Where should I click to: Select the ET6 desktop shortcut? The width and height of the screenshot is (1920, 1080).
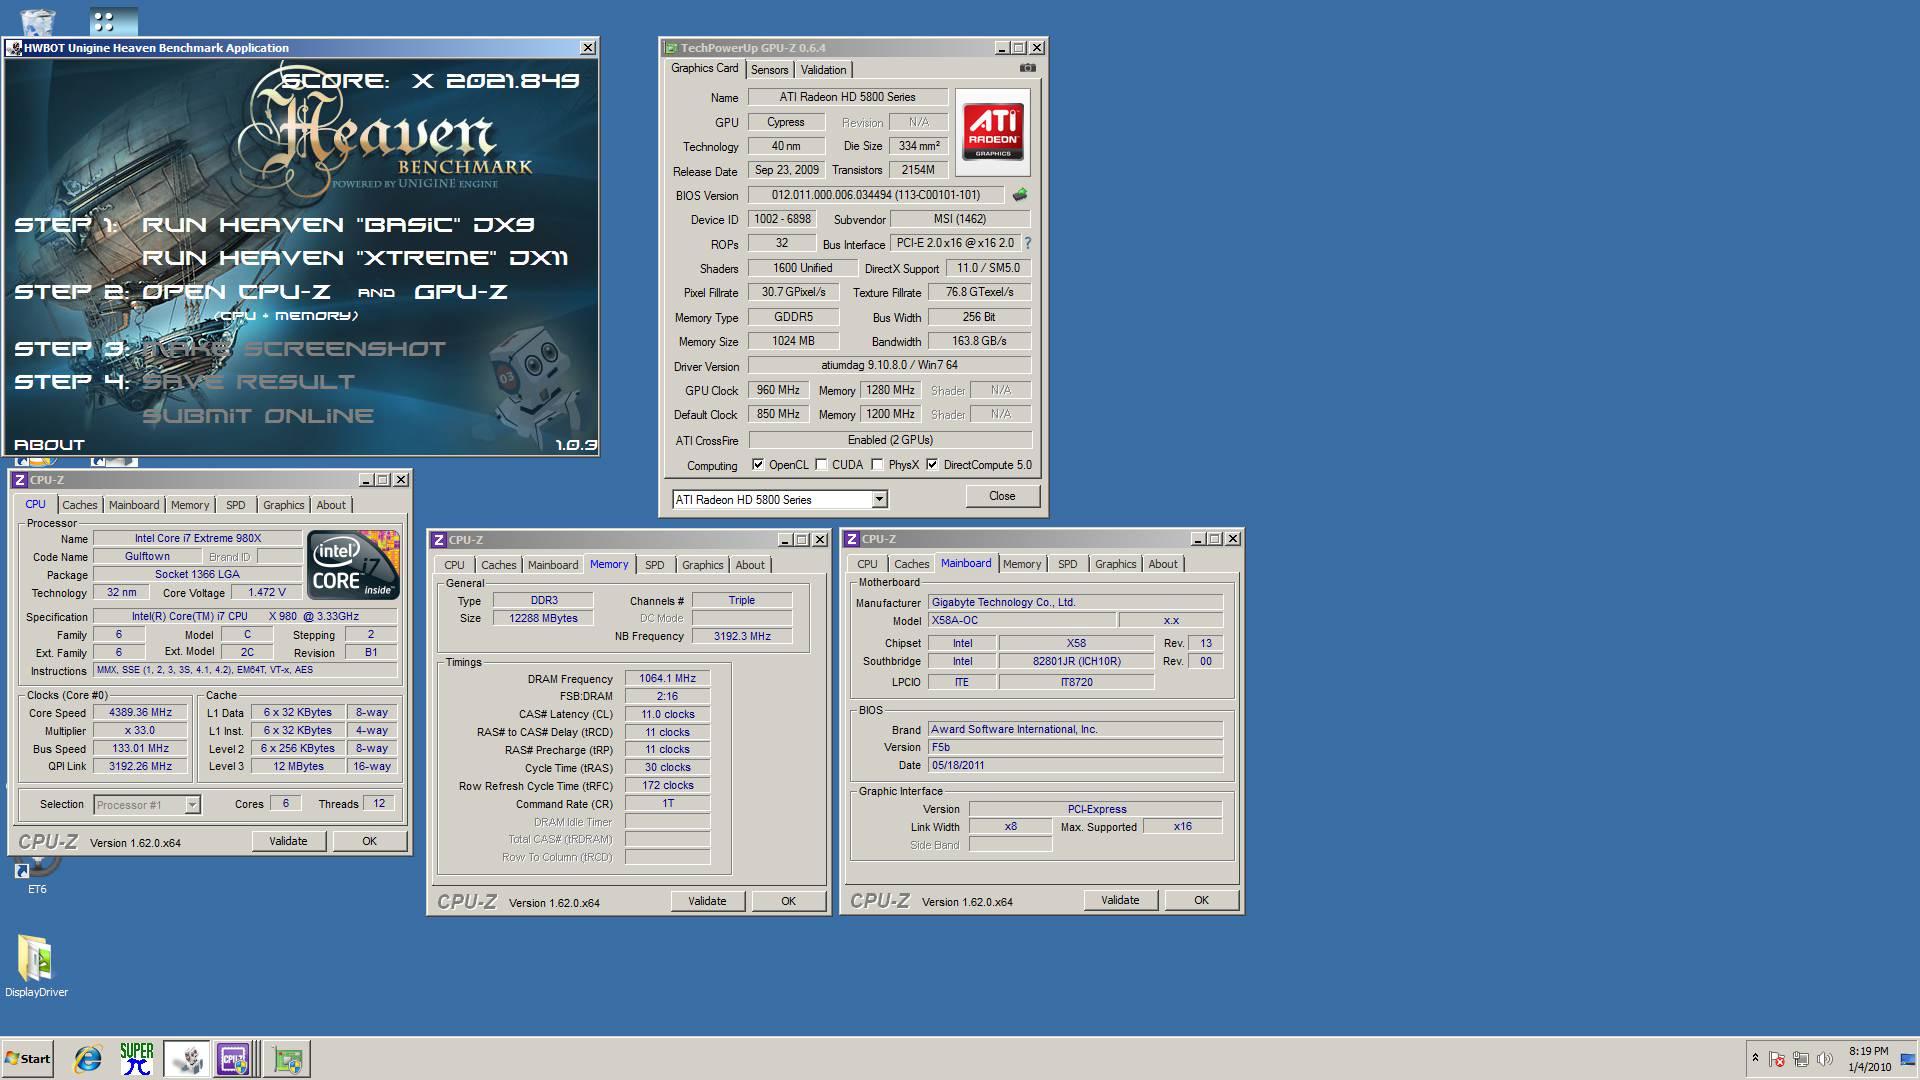[37, 875]
